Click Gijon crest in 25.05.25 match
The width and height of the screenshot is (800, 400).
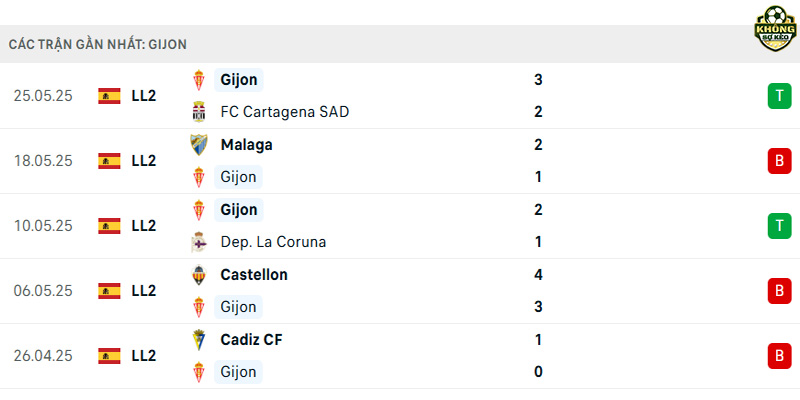tap(198, 80)
